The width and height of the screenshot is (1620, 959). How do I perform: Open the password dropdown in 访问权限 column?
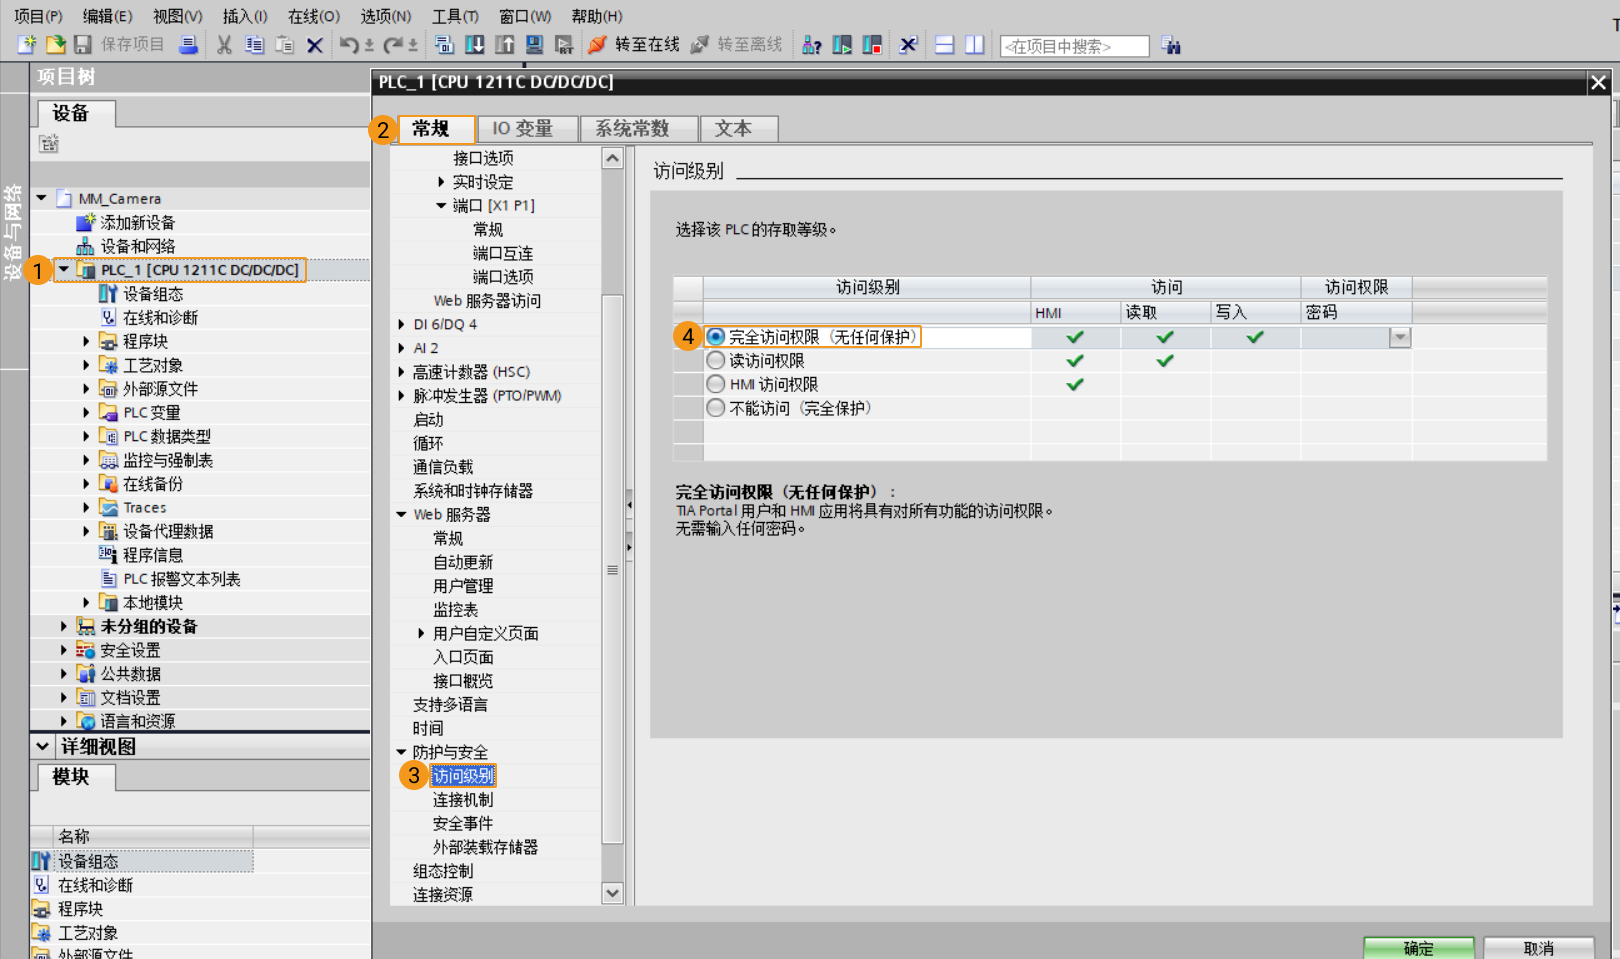click(x=1402, y=337)
